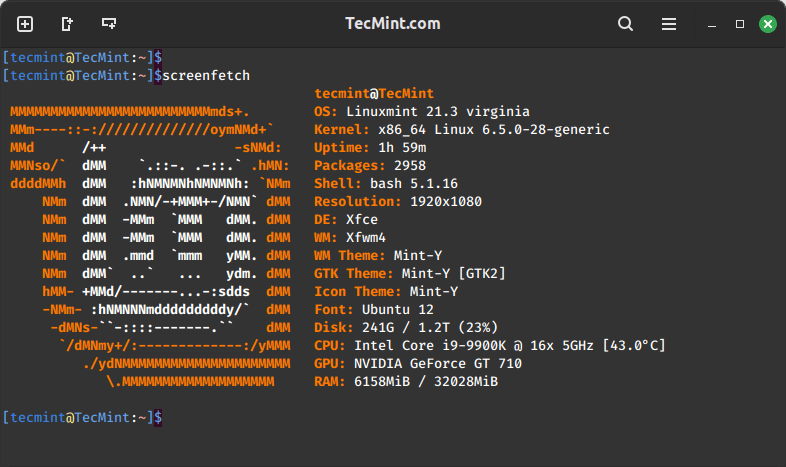Add a terminal to the right
Screen dimensions: 786x467
click(x=67, y=23)
